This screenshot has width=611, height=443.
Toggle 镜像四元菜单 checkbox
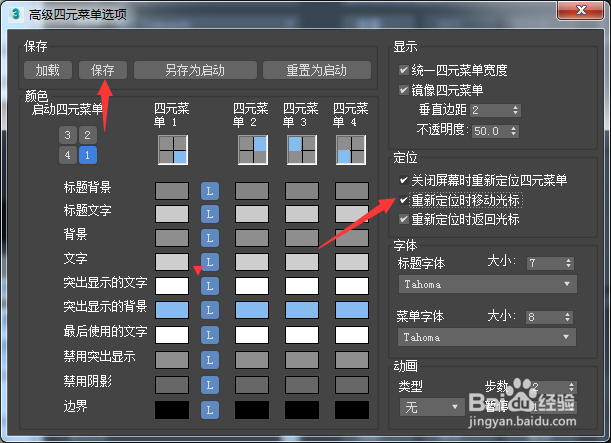(404, 90)
